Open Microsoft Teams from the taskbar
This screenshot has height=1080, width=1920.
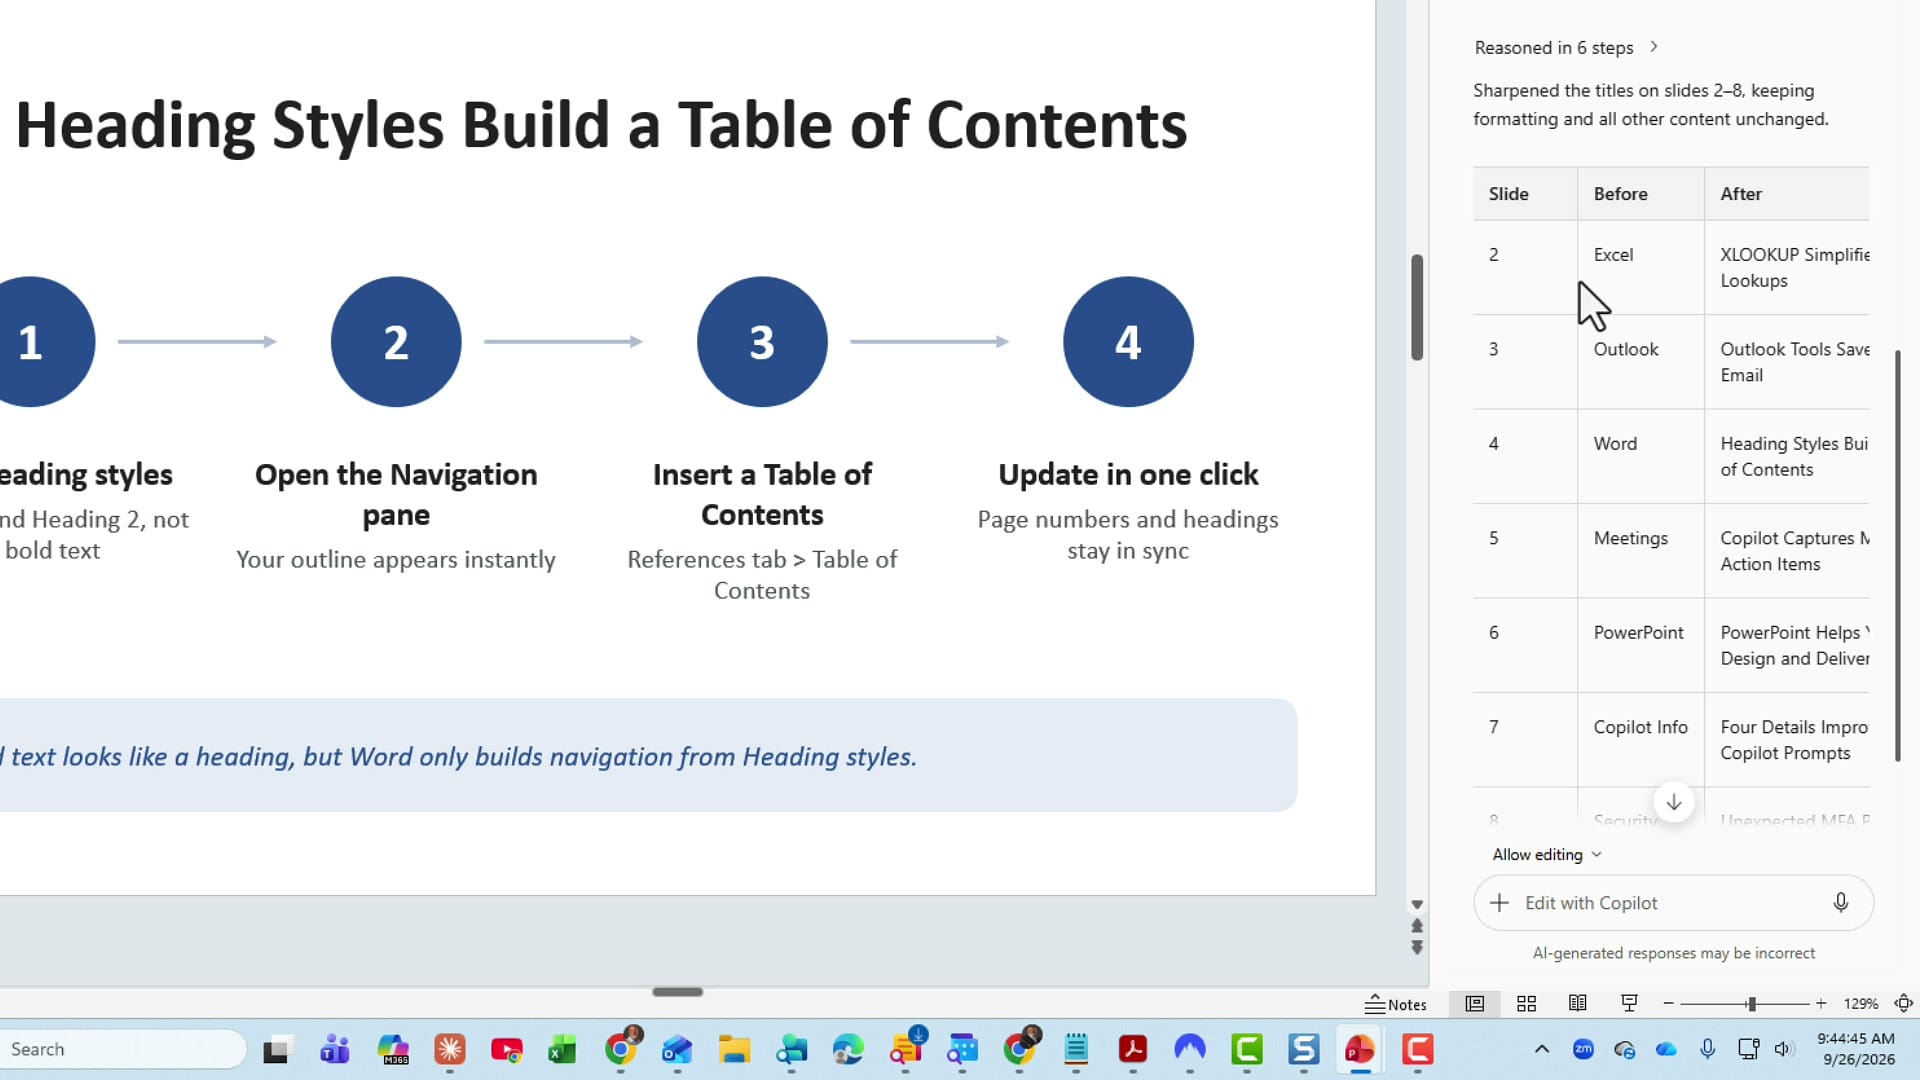click(334, 1049)
